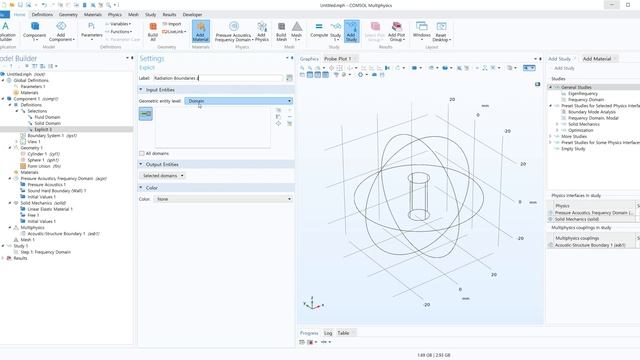Screen dimensions: 640x360
Task: Switch to the Table tab
Action: tap(343, 333)
